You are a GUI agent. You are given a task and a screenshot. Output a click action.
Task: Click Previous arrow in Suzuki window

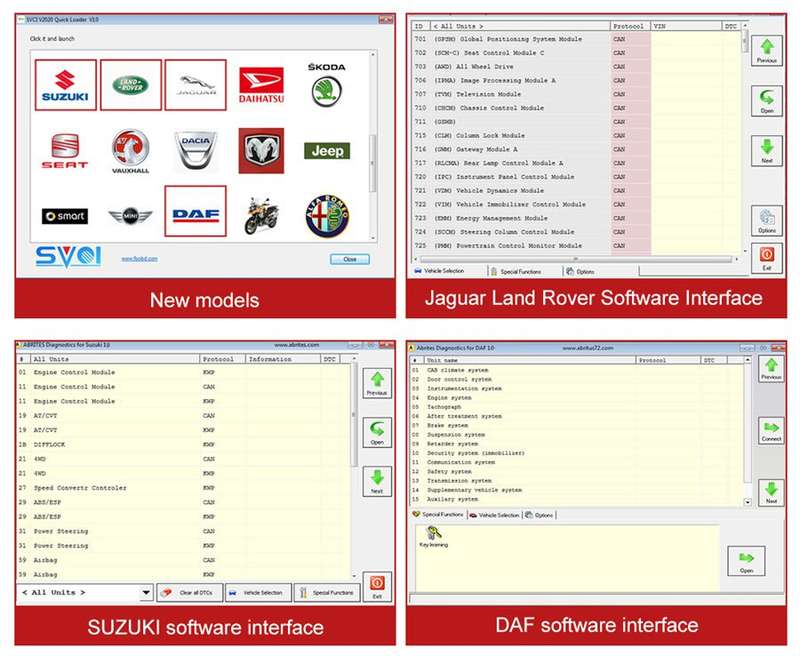click(377, 383)
